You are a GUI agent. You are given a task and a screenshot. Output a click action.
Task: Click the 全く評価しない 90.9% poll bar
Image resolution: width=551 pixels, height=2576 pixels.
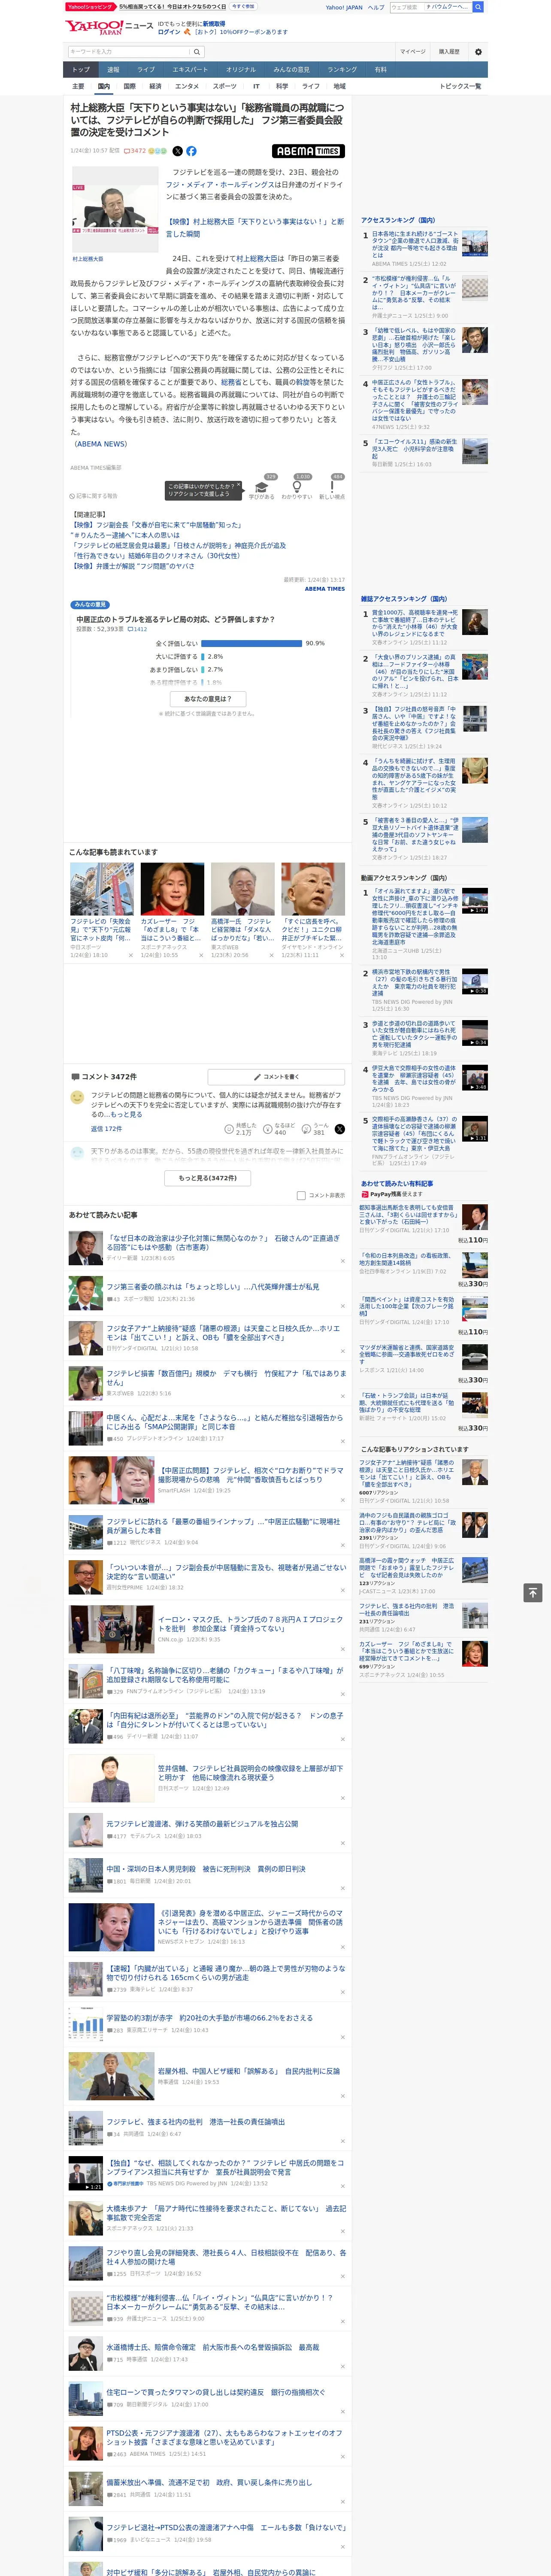tap(252, 643)
